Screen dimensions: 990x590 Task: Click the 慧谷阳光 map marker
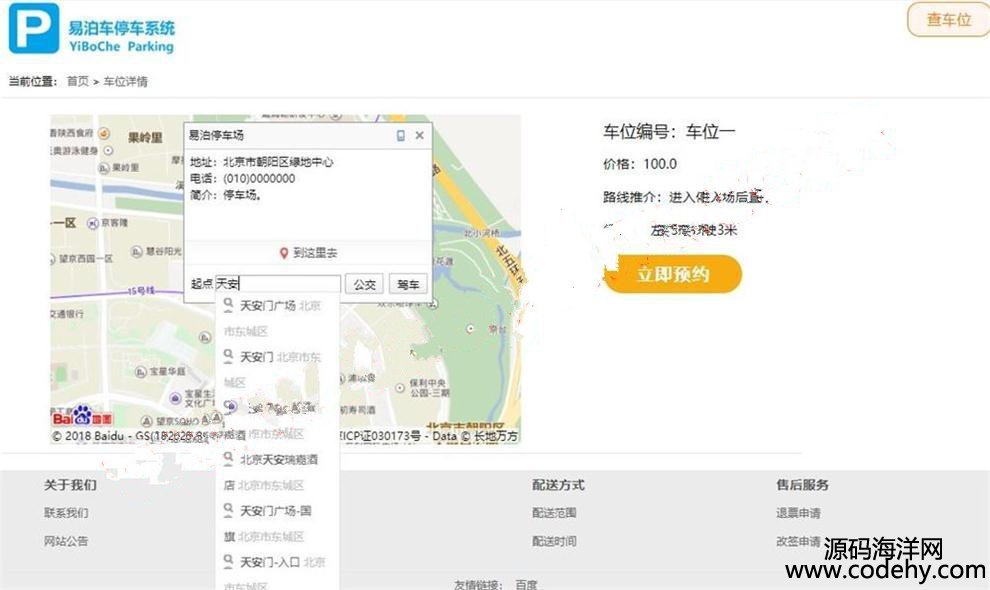137,251
